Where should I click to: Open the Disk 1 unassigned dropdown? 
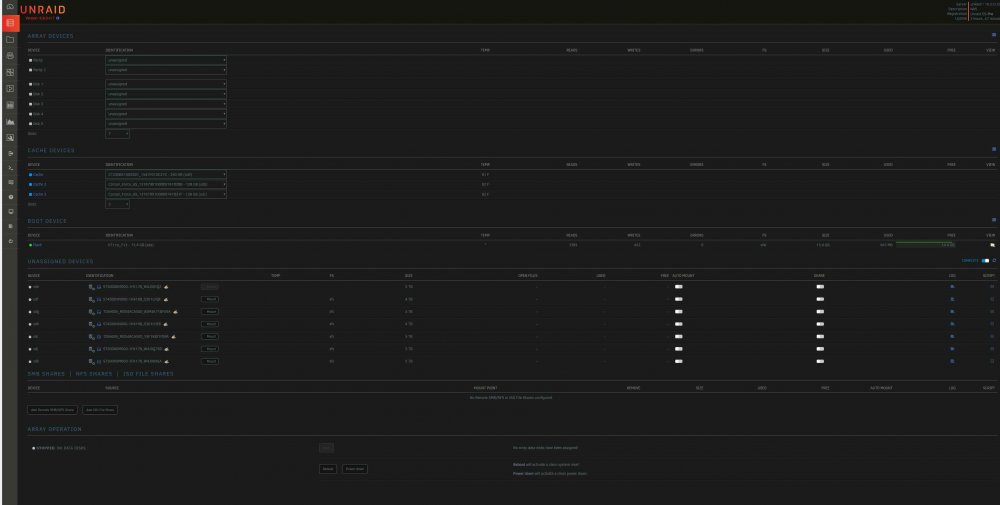tap(166, 84)
